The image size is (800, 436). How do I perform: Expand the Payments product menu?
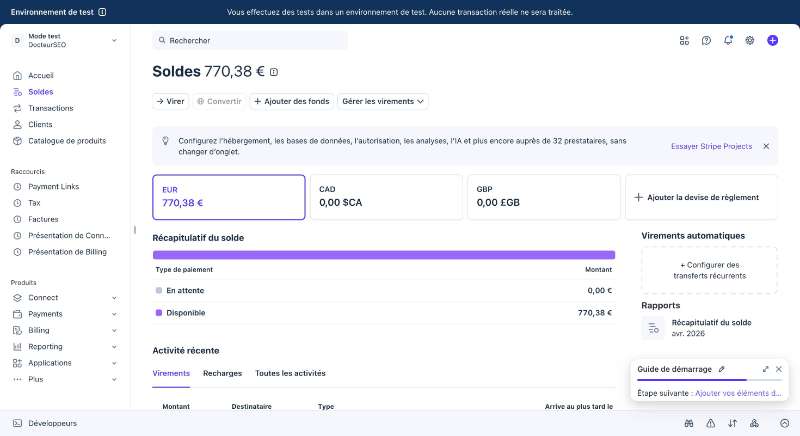tap(114, 314)
